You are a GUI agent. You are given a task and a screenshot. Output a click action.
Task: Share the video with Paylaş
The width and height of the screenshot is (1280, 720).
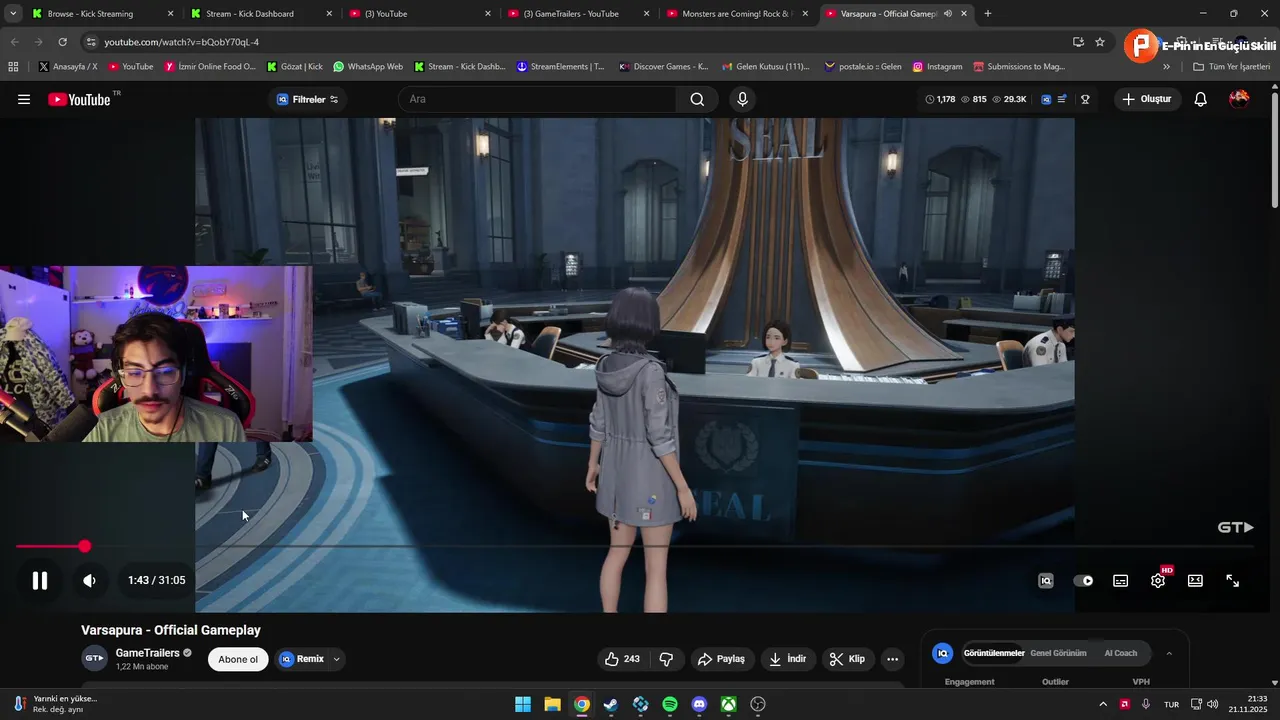point(721,659)
